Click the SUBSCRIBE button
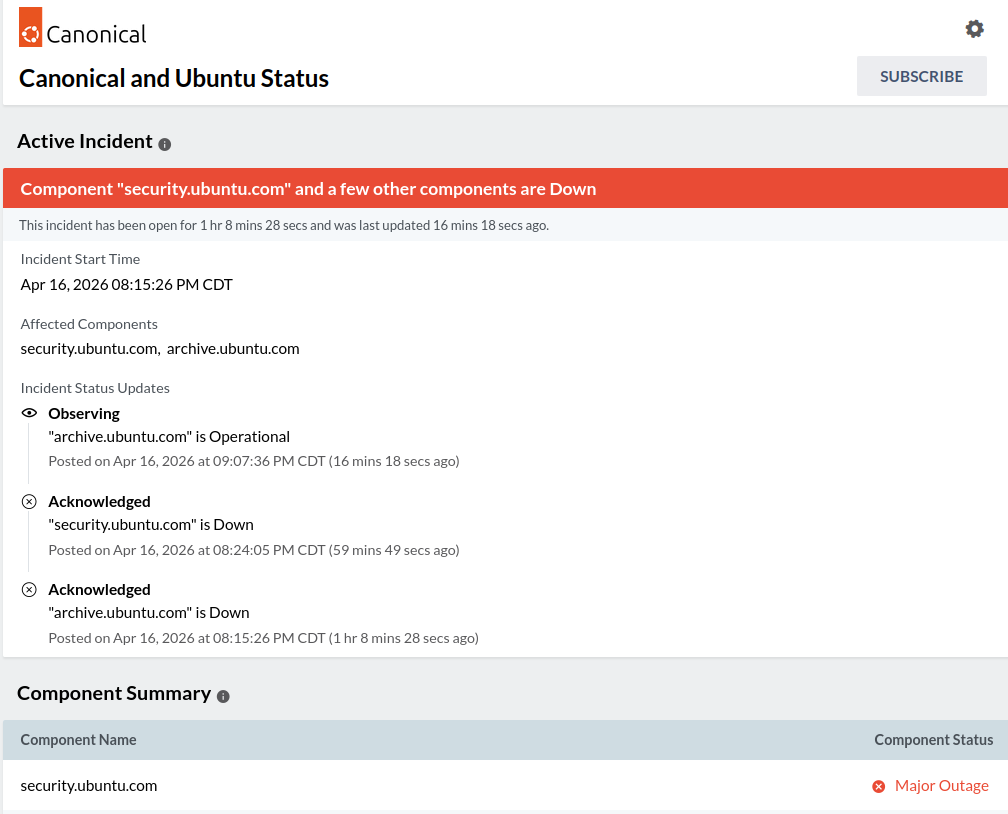This screenshot has width=1008, height=814. coord(921,76)
